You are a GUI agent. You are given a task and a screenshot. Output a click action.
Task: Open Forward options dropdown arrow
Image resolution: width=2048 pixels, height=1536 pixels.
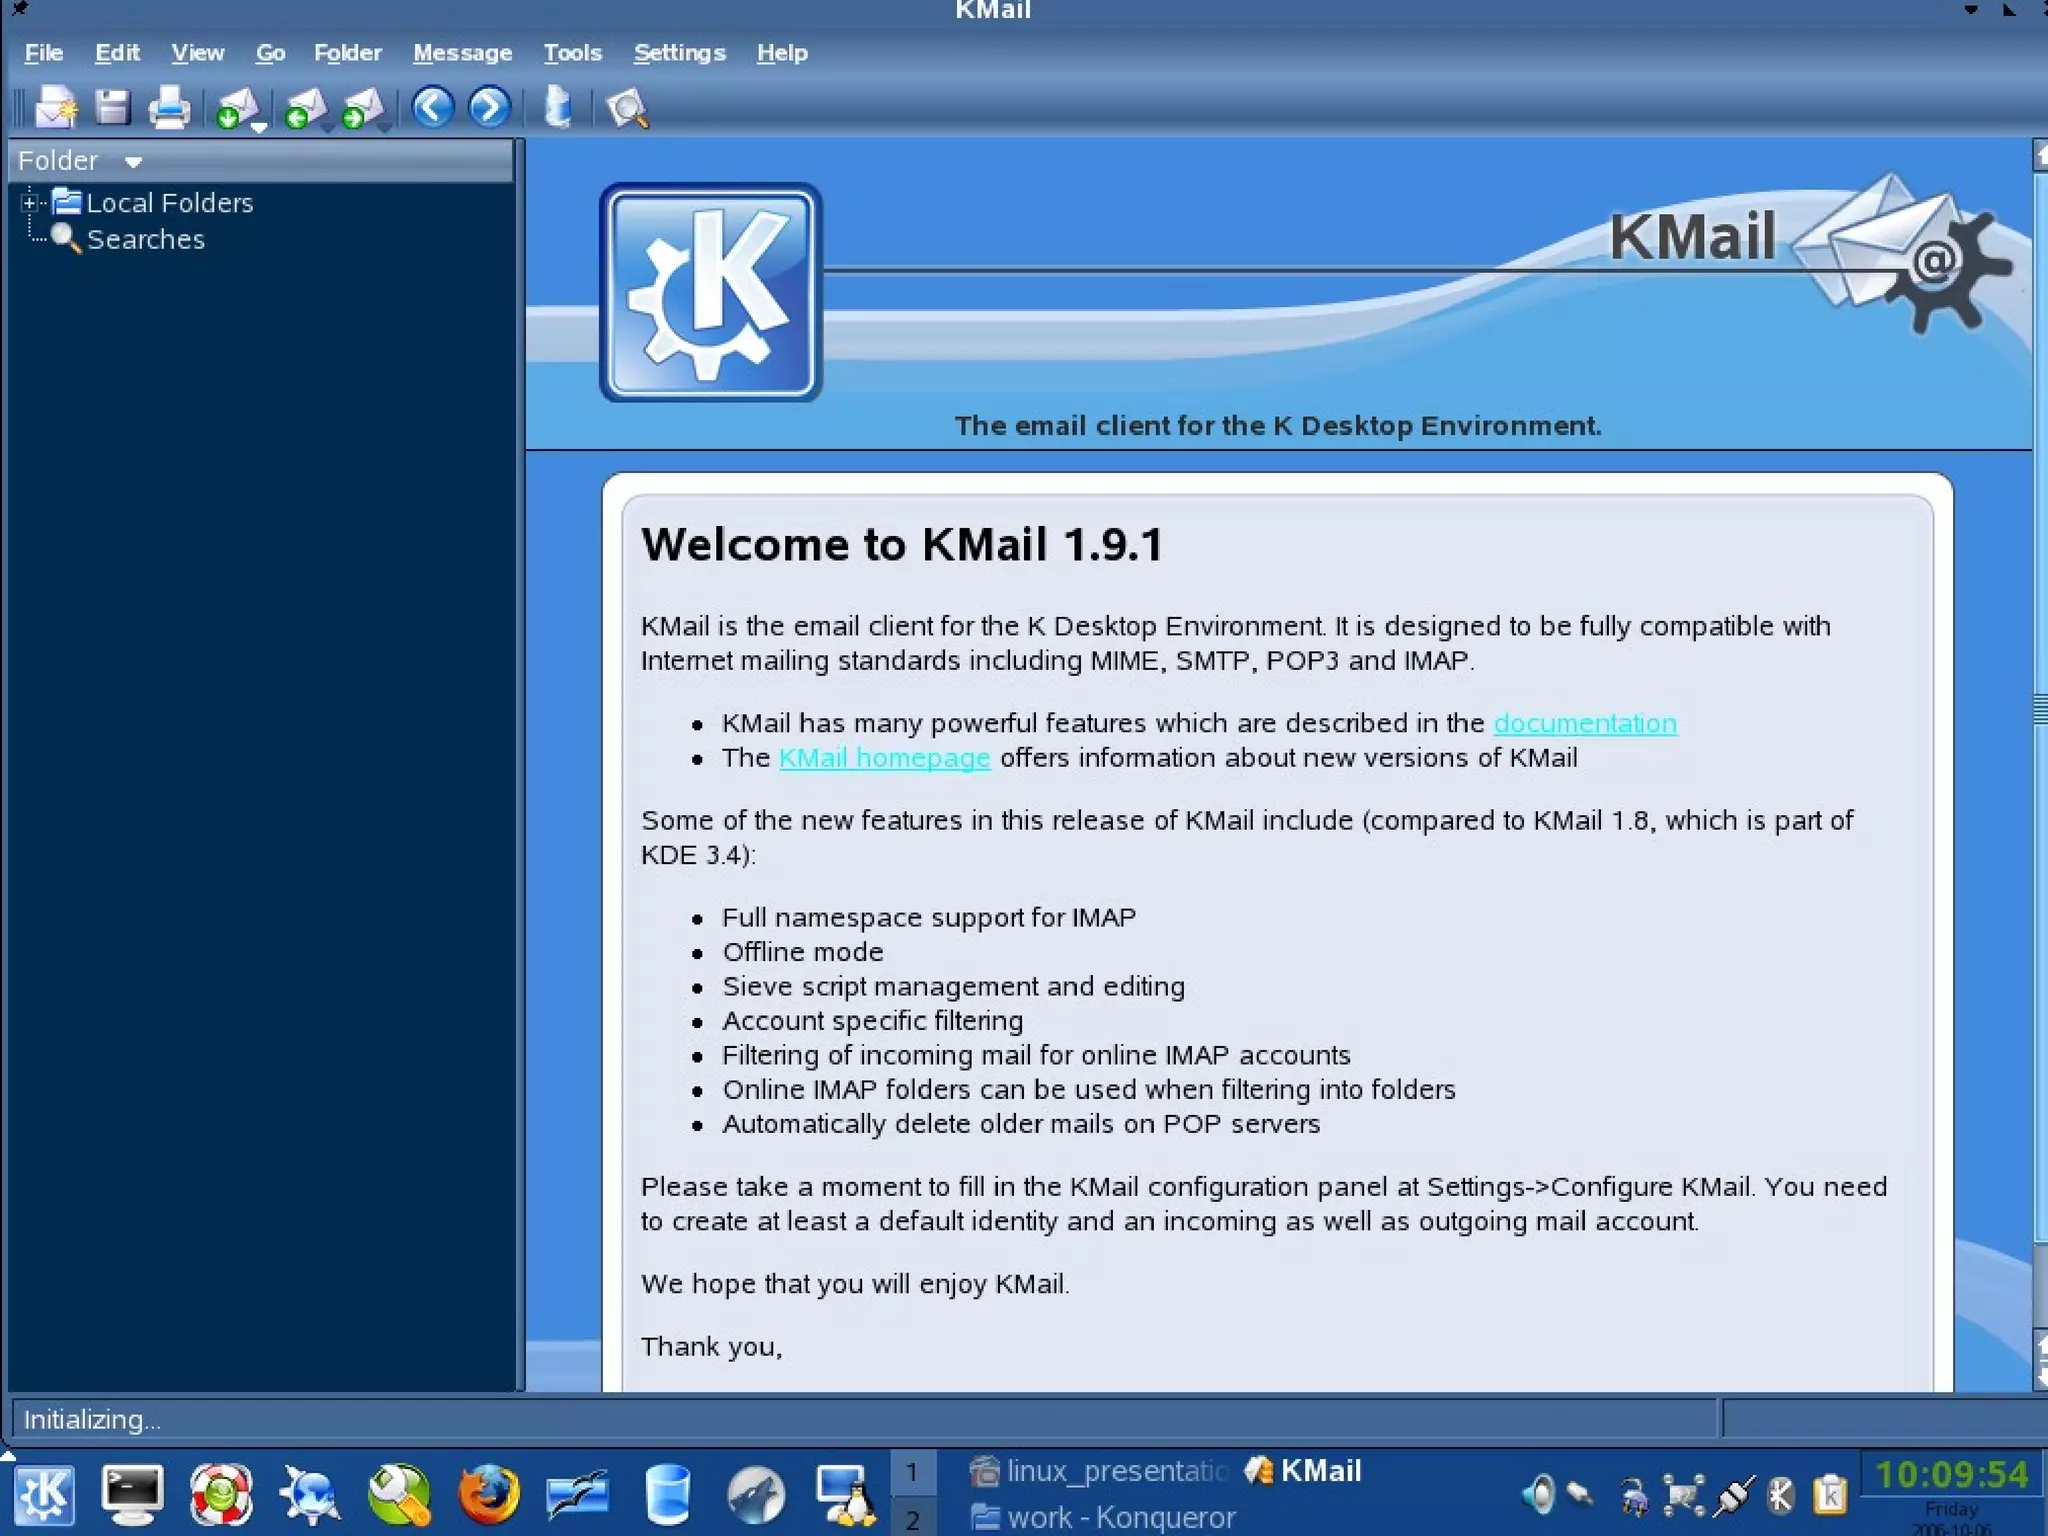[x=385, y=128]
